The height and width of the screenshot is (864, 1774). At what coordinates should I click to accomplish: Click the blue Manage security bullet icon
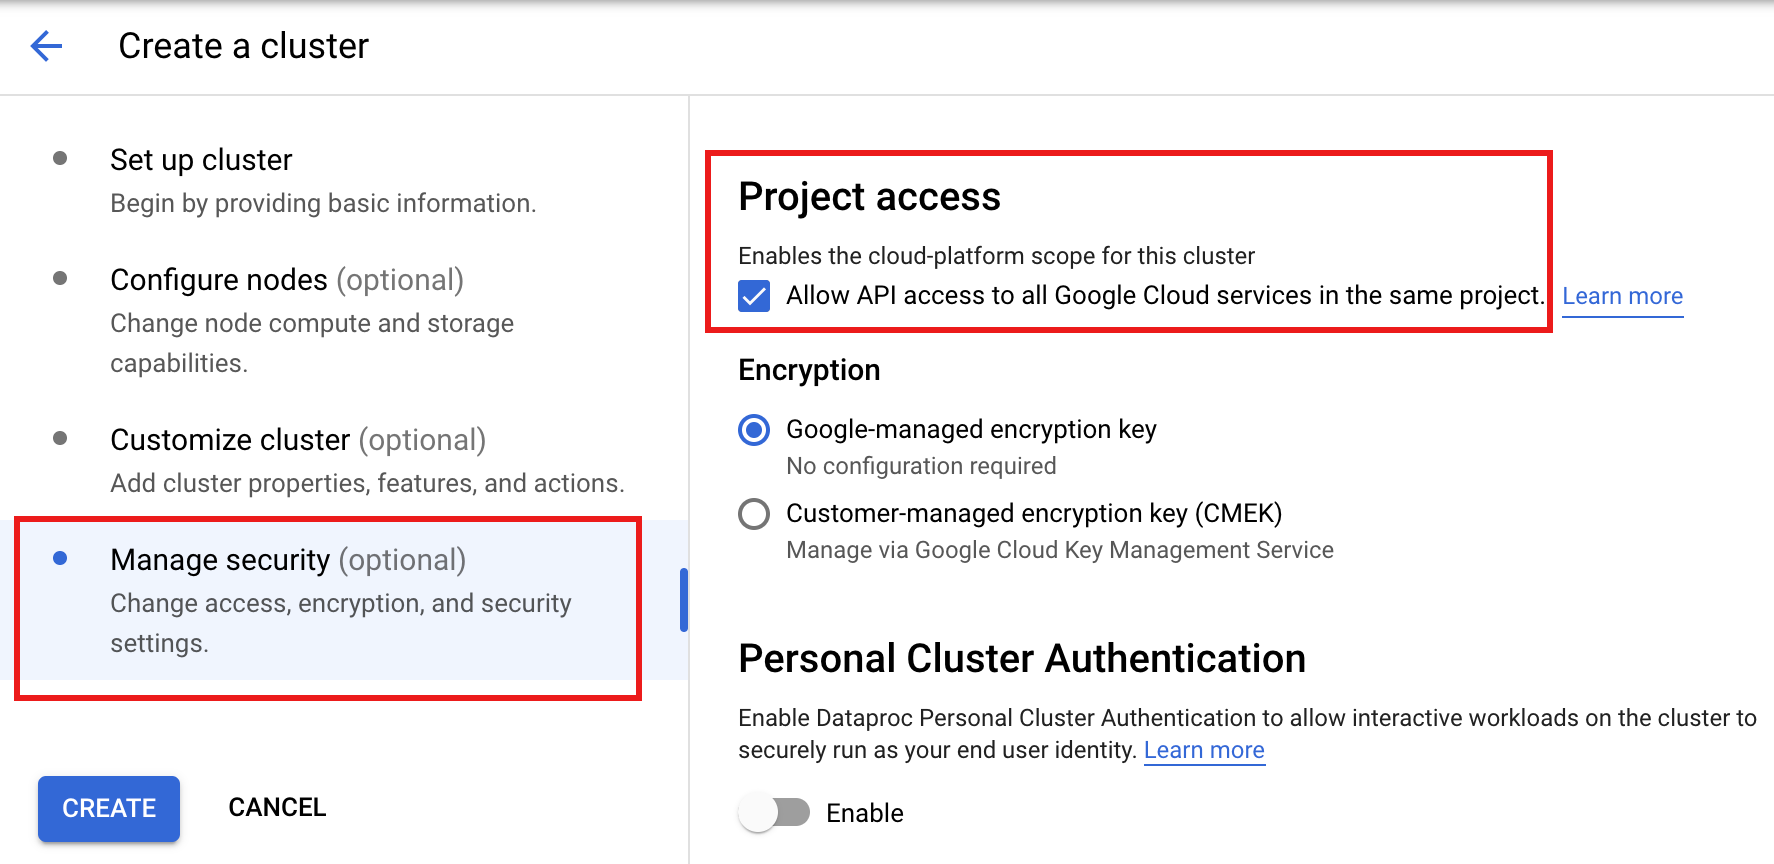[x=60, y=558]
